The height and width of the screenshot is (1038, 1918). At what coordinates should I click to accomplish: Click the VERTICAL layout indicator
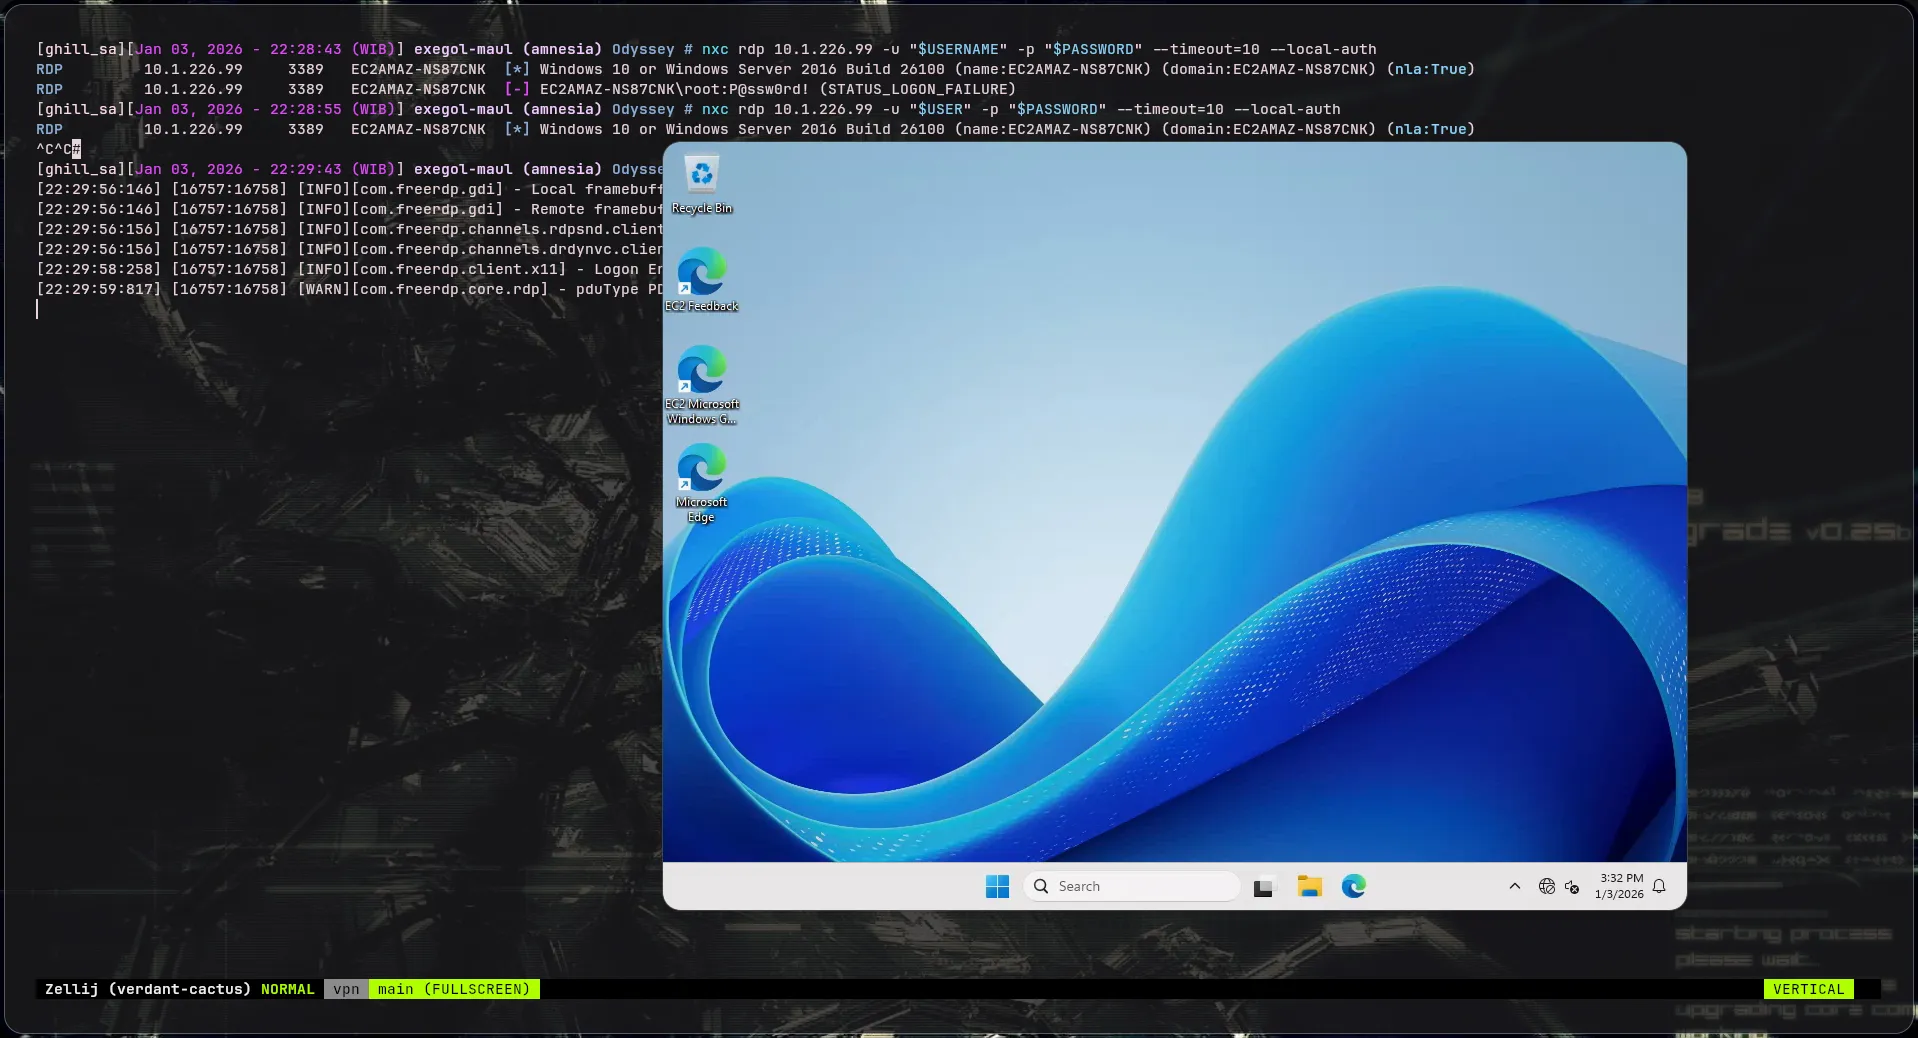pos(1808,989)
